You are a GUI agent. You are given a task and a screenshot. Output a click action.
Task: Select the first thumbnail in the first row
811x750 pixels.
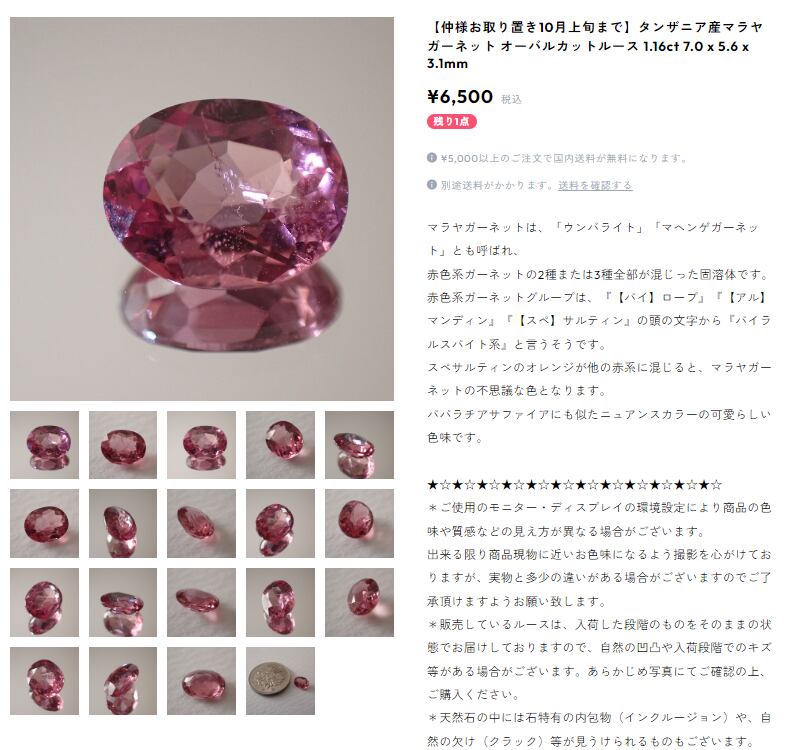[x=44, y=445]
